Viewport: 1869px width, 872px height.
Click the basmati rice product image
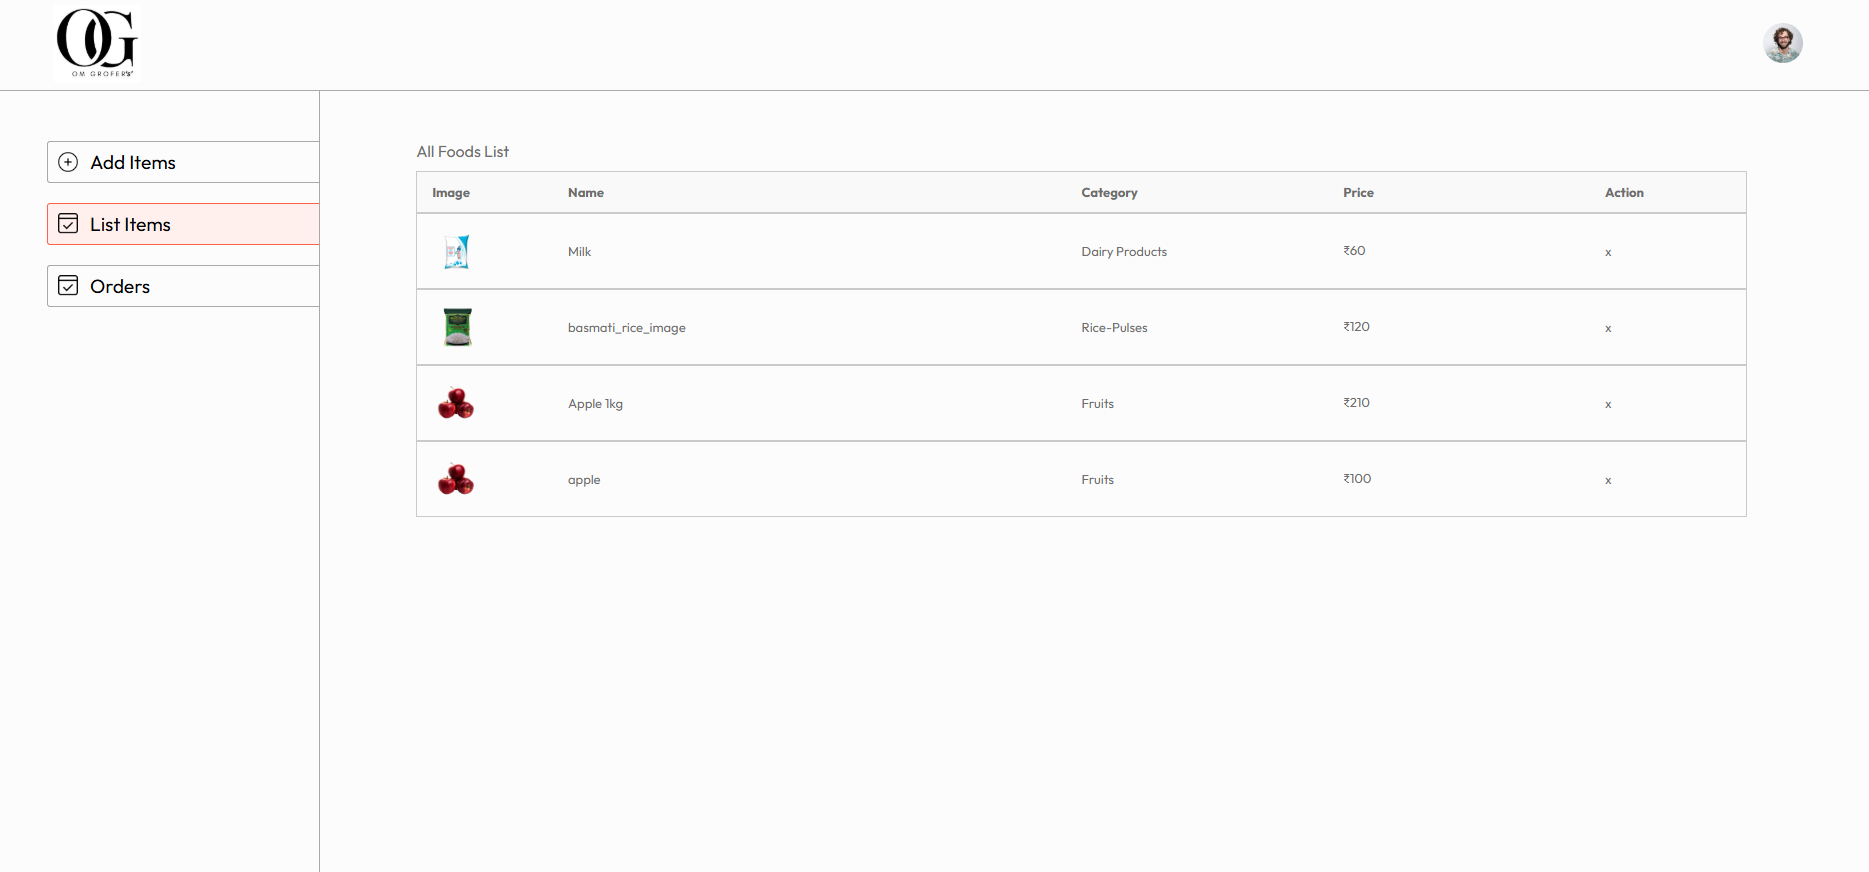(457, 327)
